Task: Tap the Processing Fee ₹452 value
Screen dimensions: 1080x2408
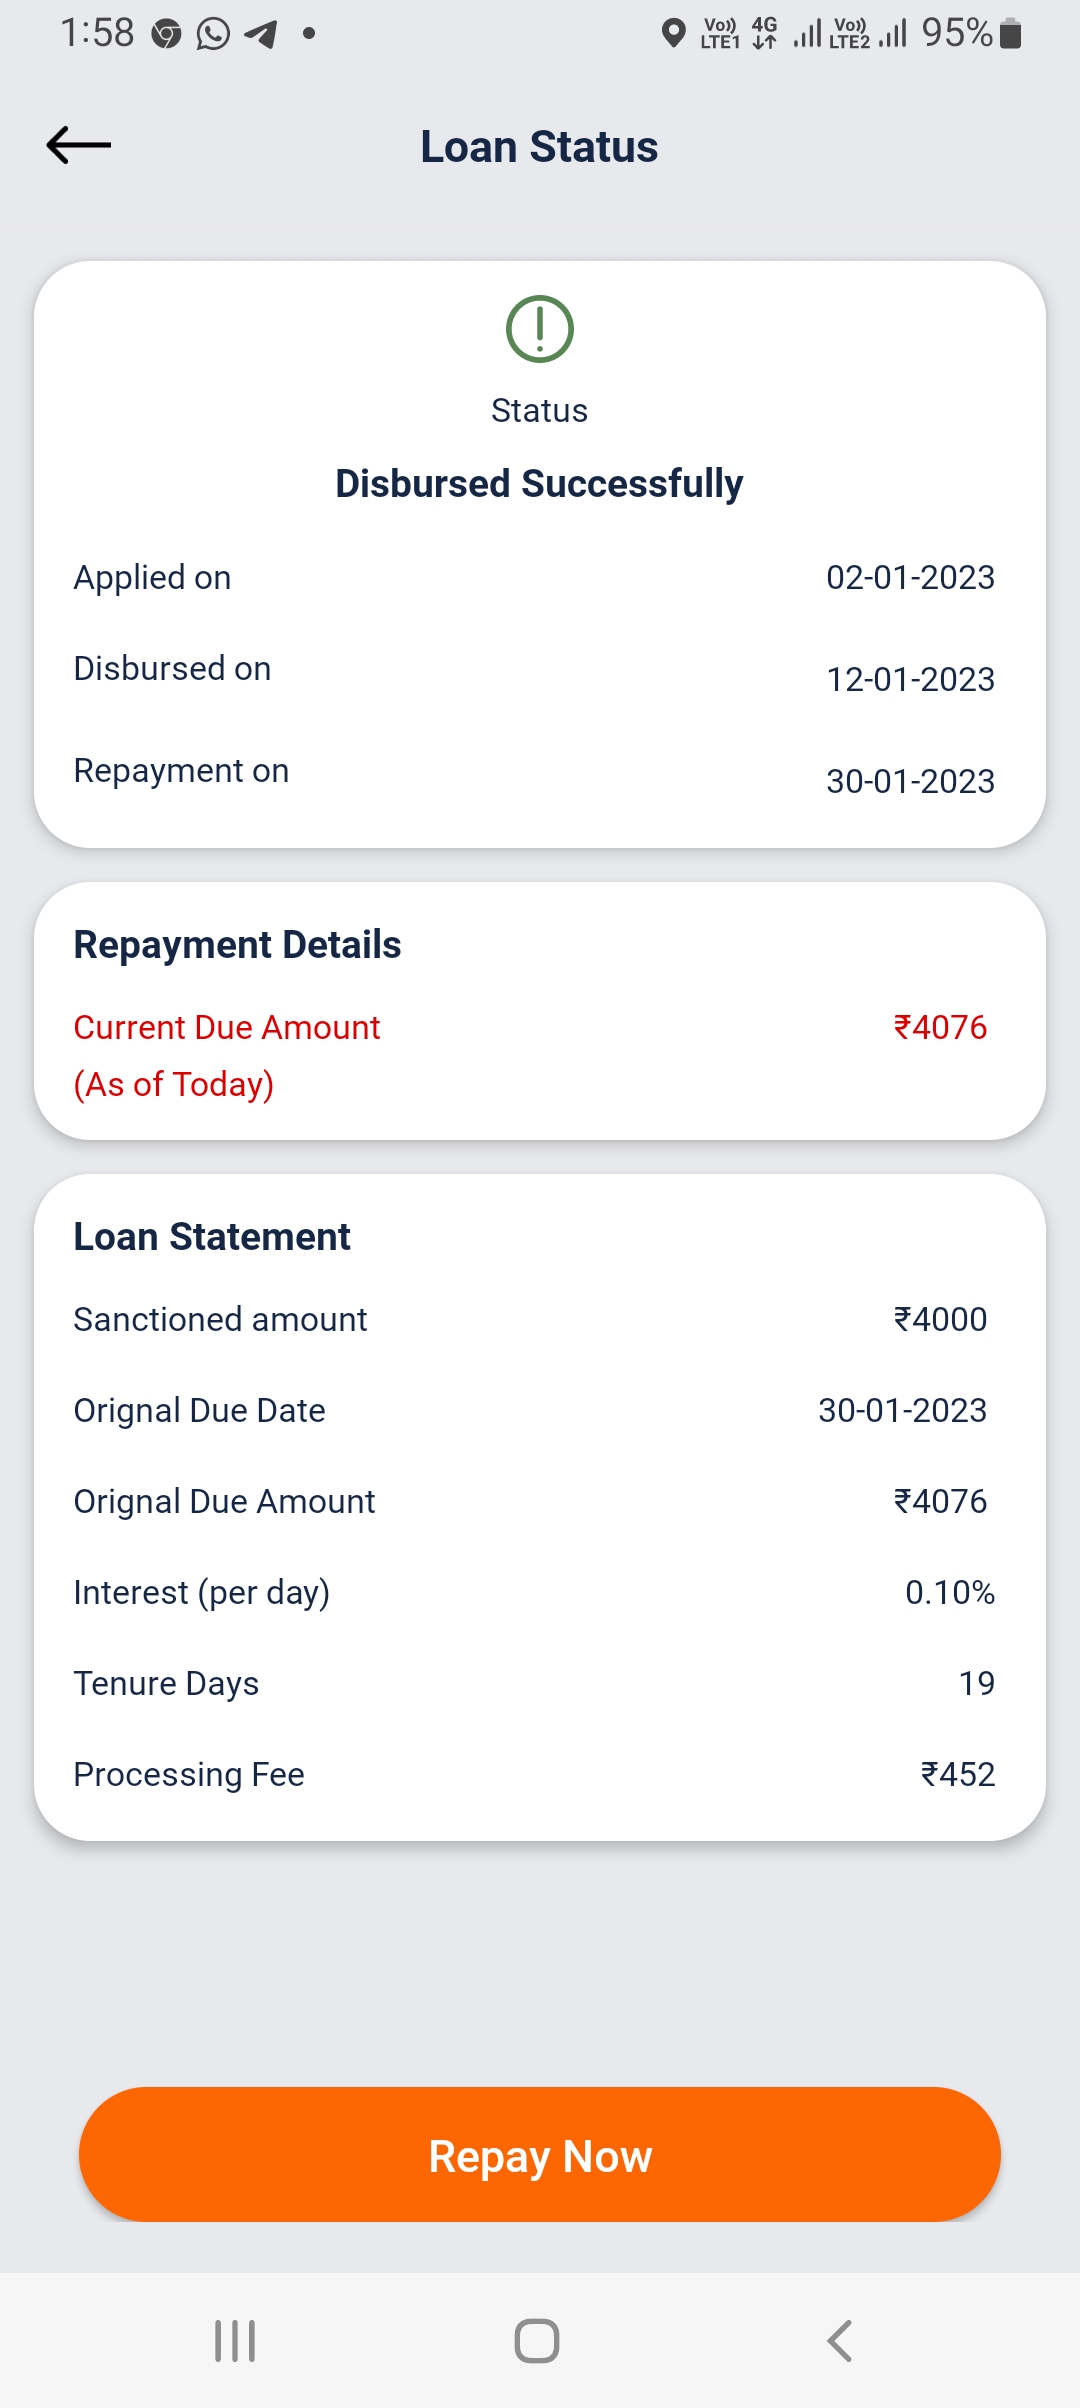Action: 957,1775
